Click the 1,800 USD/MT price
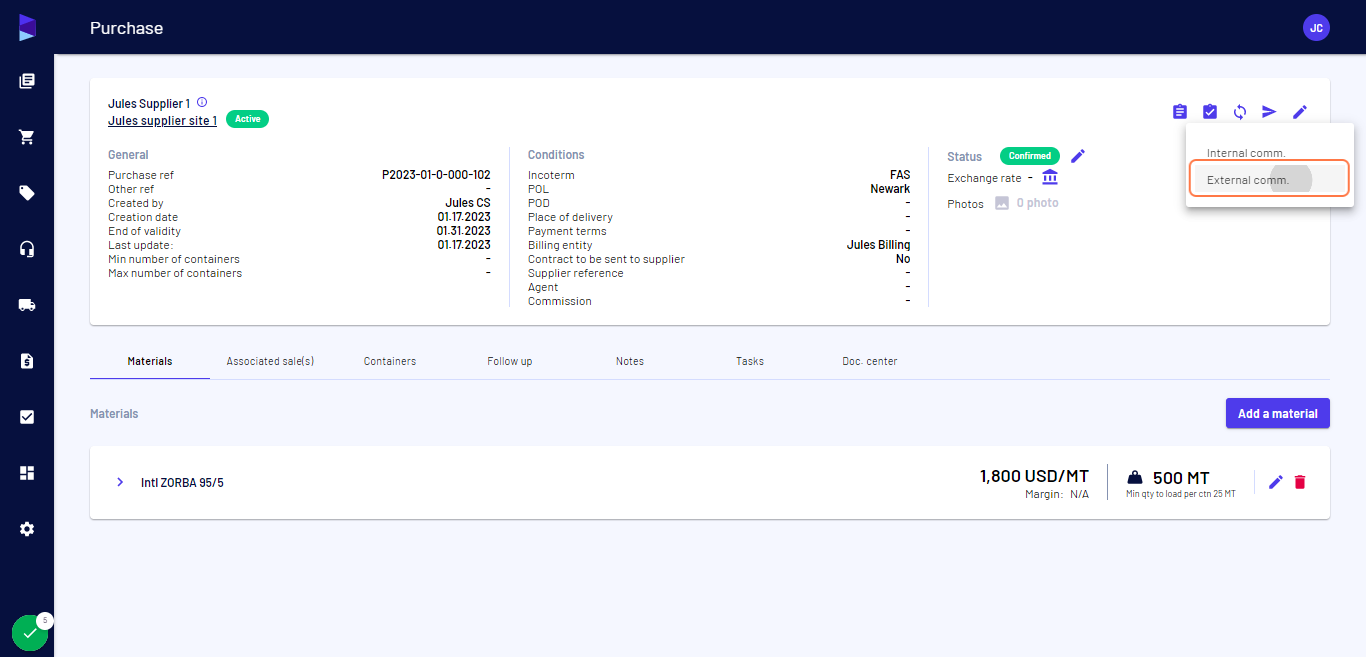 (x=1034, y=476)
